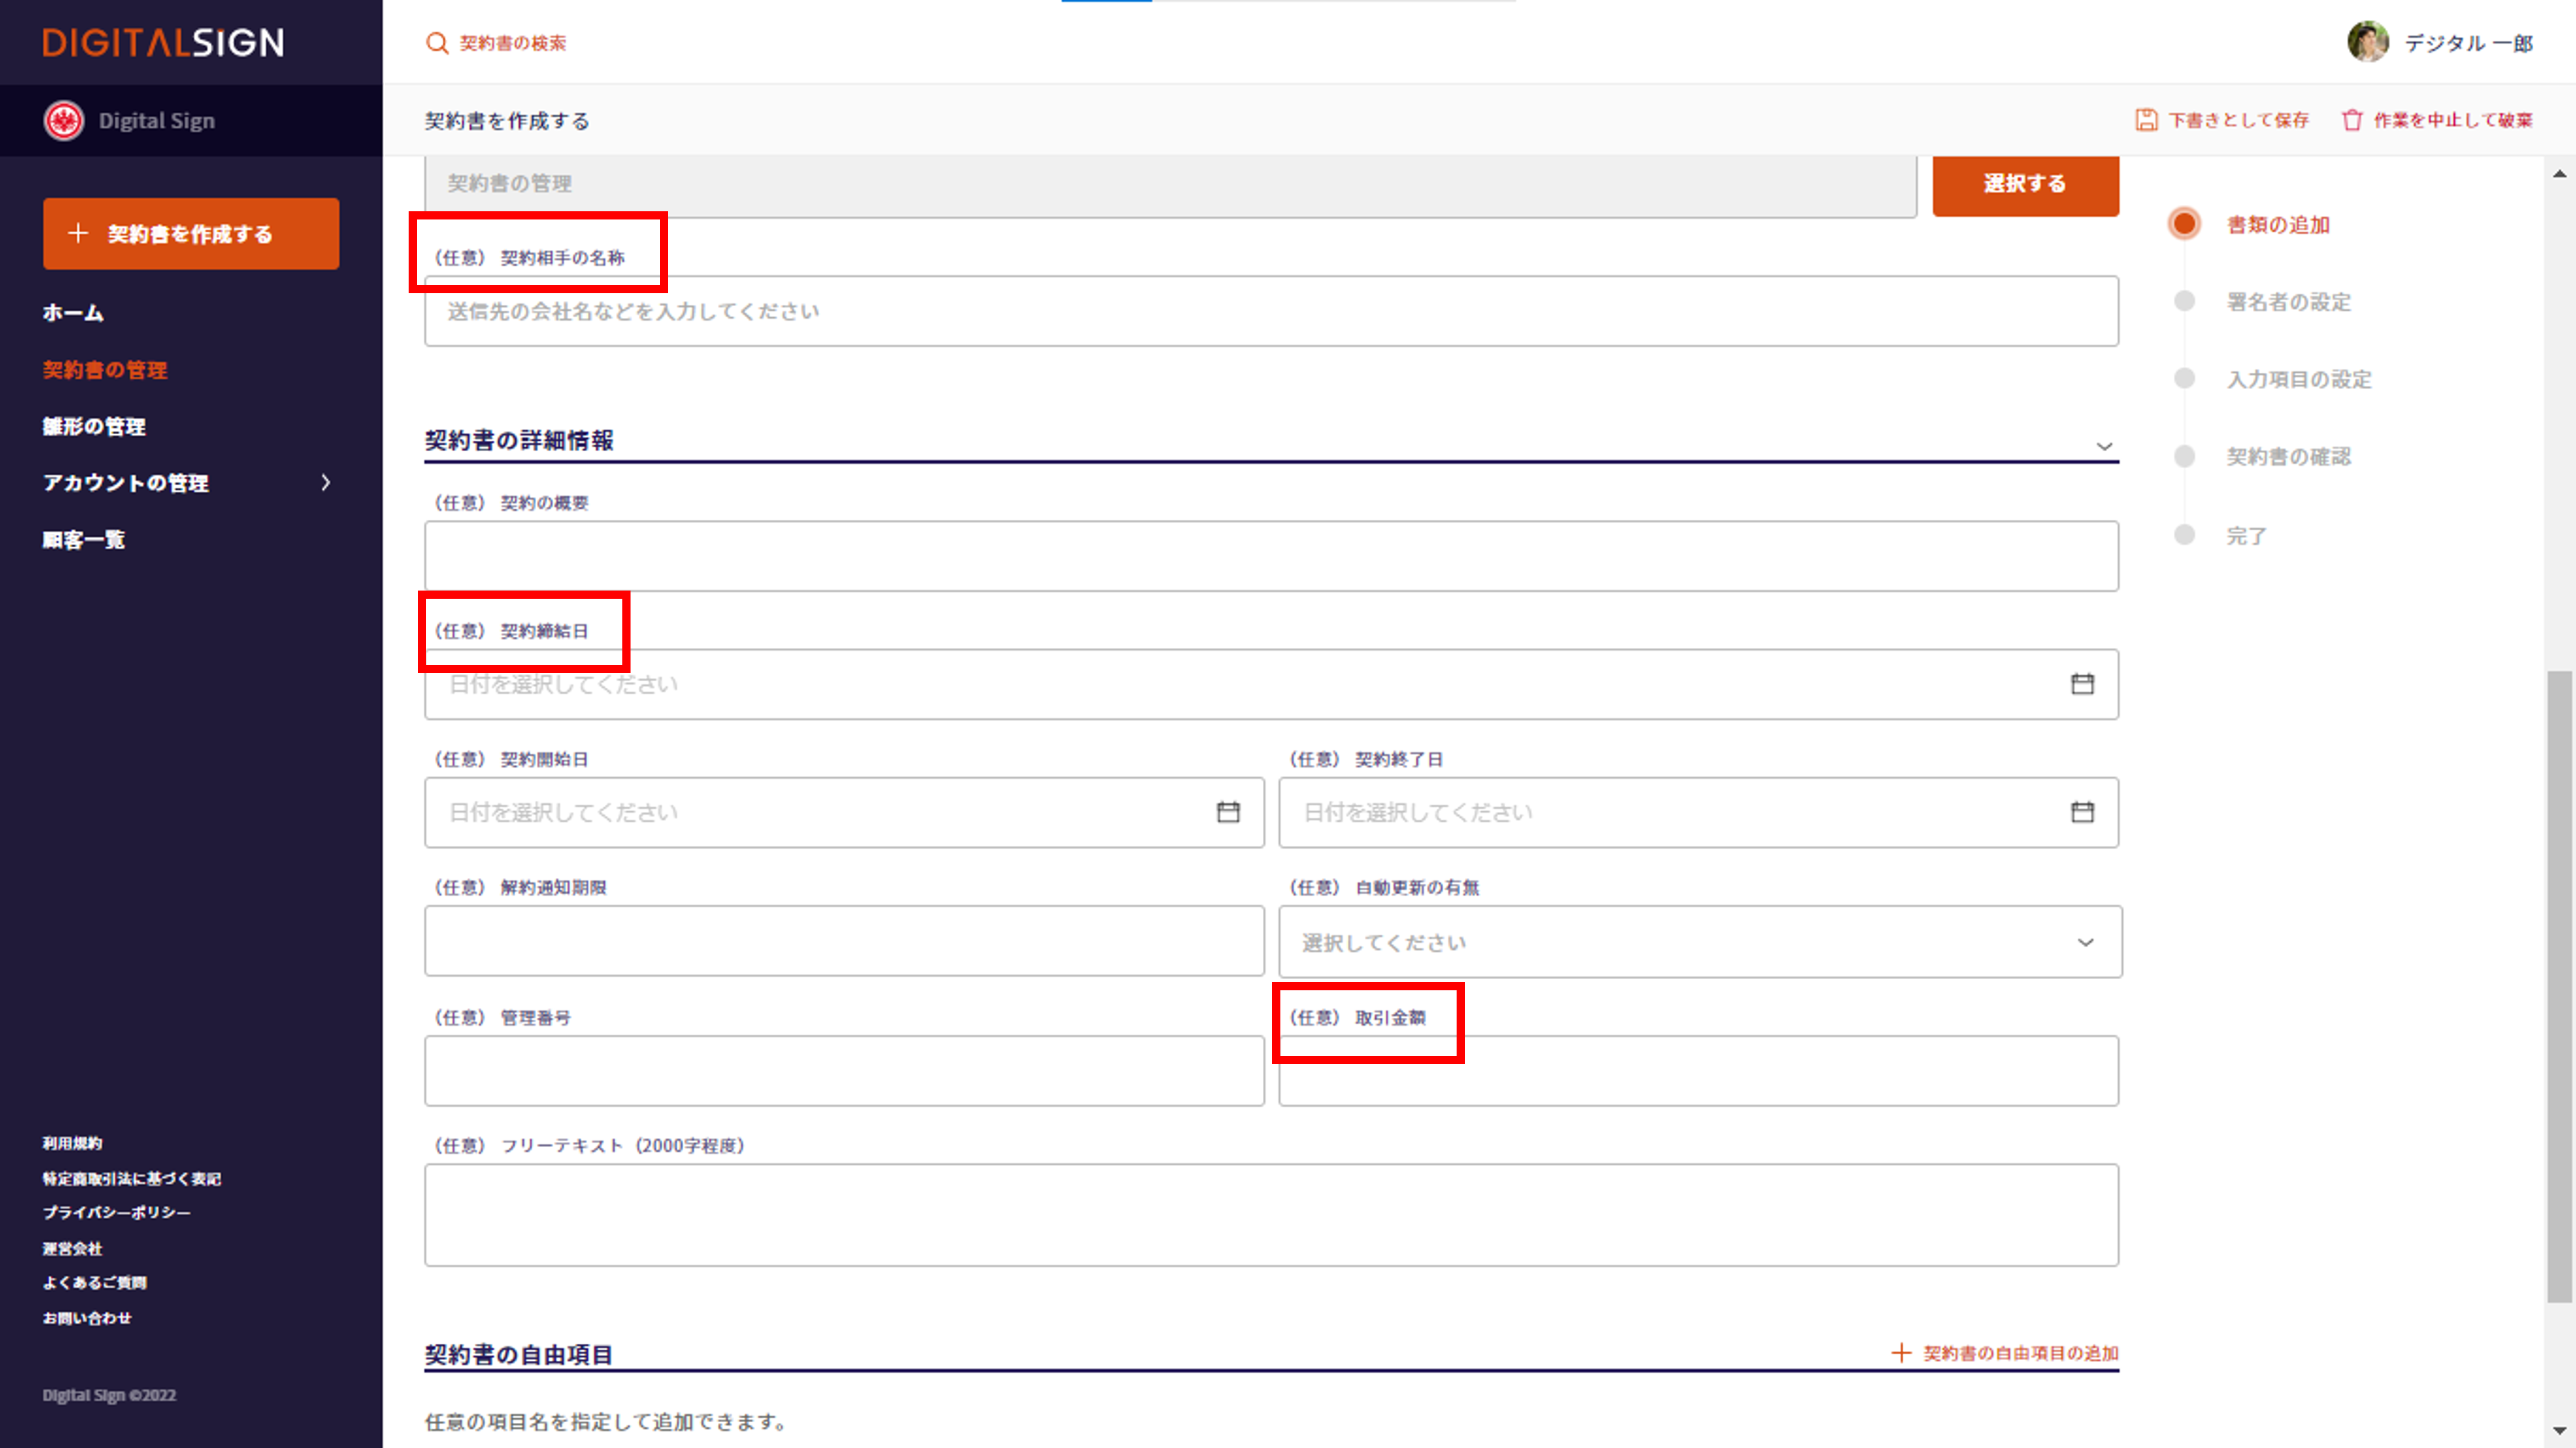Viewport: 2576px width, 1448px height.
Task: Select the 署名者の設定 step indicator
Action: 2184,301
